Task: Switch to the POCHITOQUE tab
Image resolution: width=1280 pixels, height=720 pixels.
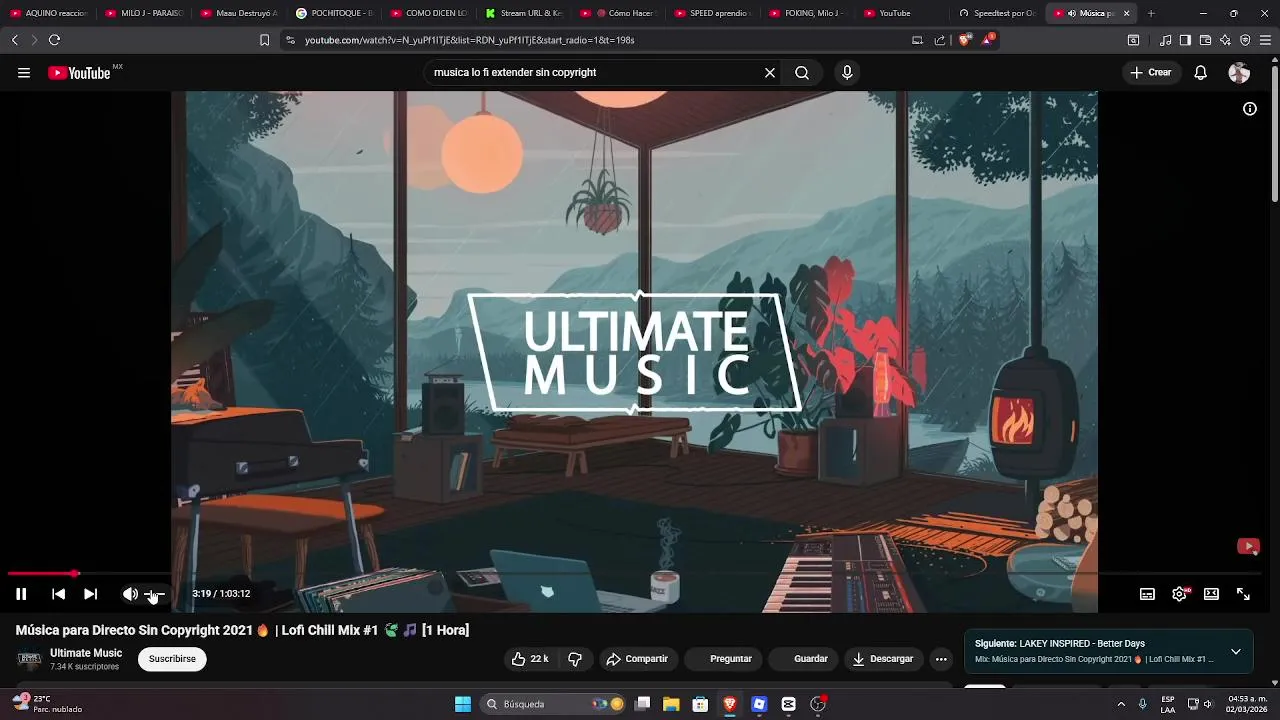Action: pyautogui.click(x=333, y=13)
